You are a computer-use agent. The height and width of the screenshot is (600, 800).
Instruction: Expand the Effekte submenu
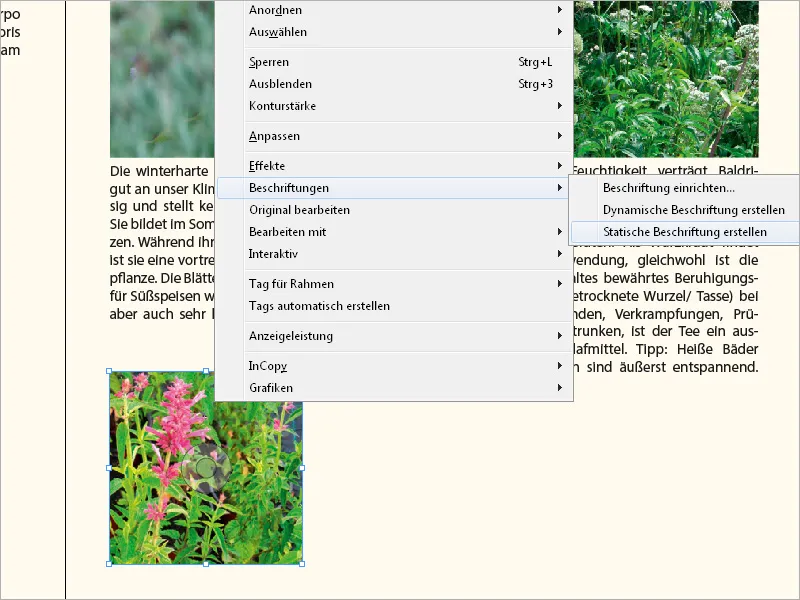(265, 165)
